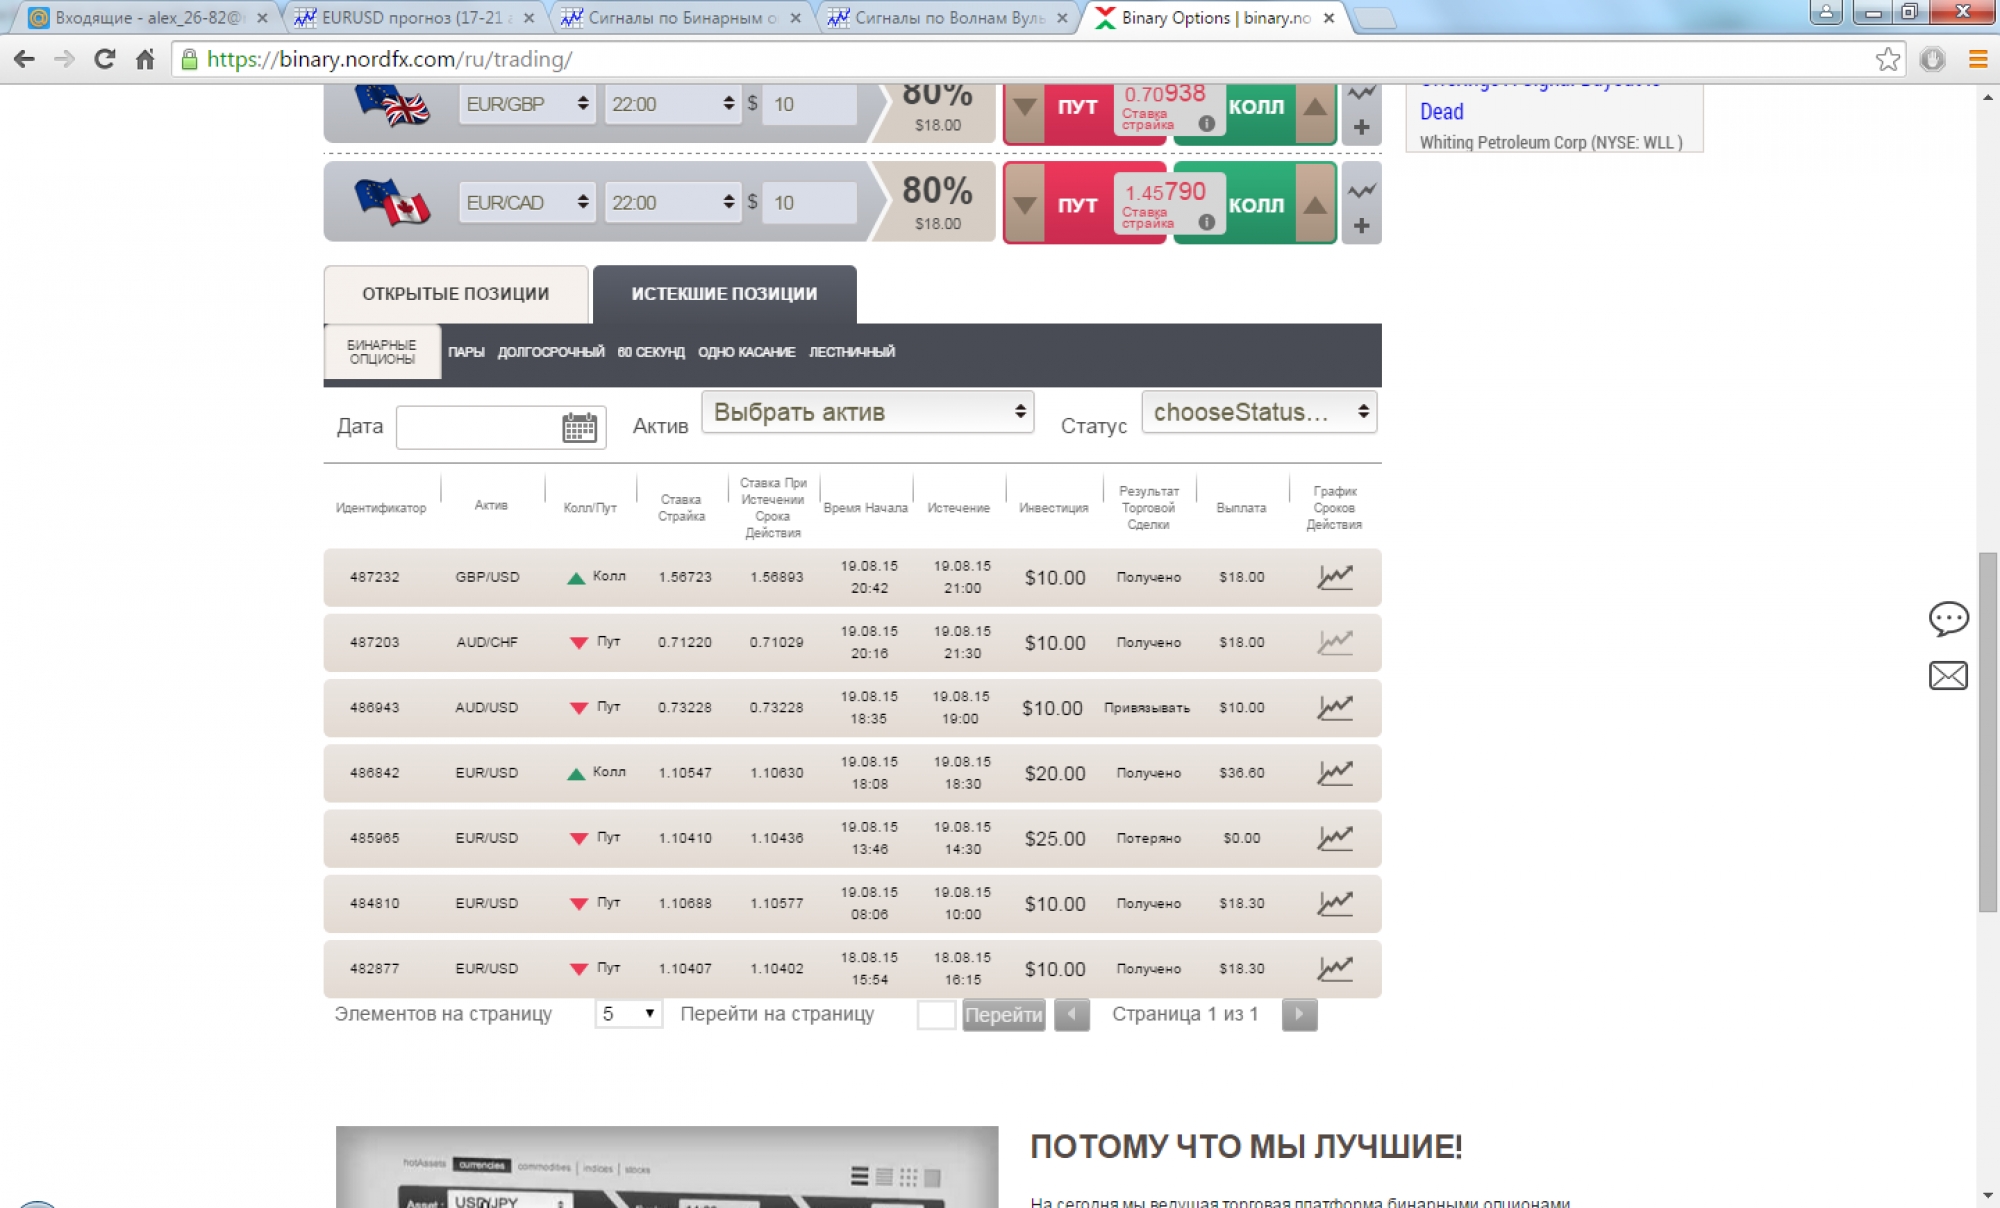2000x1208 pixels.
Task: Click the go-to-page number input field
Action: [x=936, y=1015]
